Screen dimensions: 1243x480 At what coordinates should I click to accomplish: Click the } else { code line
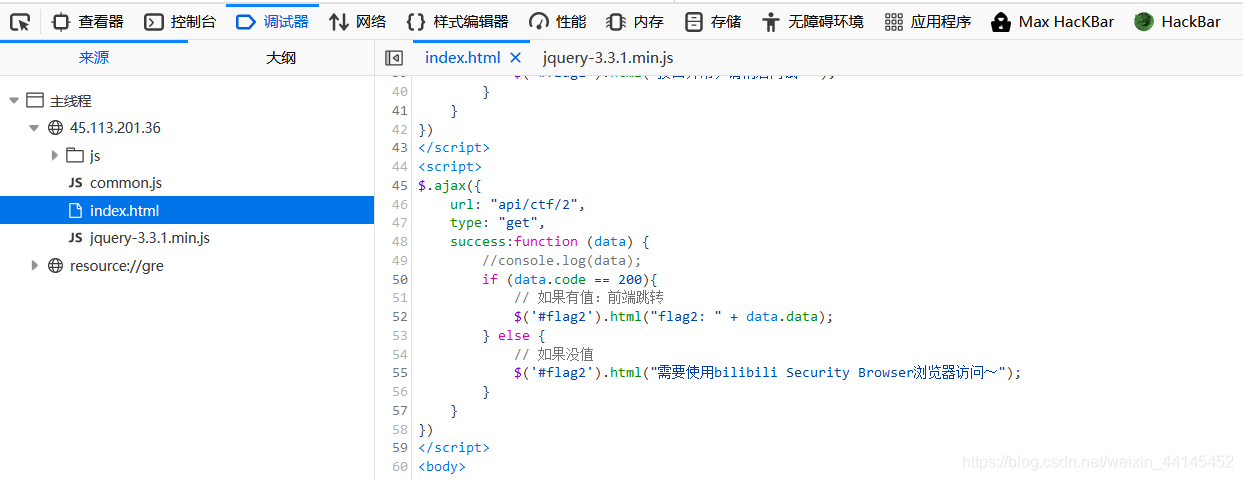point(514,335)
